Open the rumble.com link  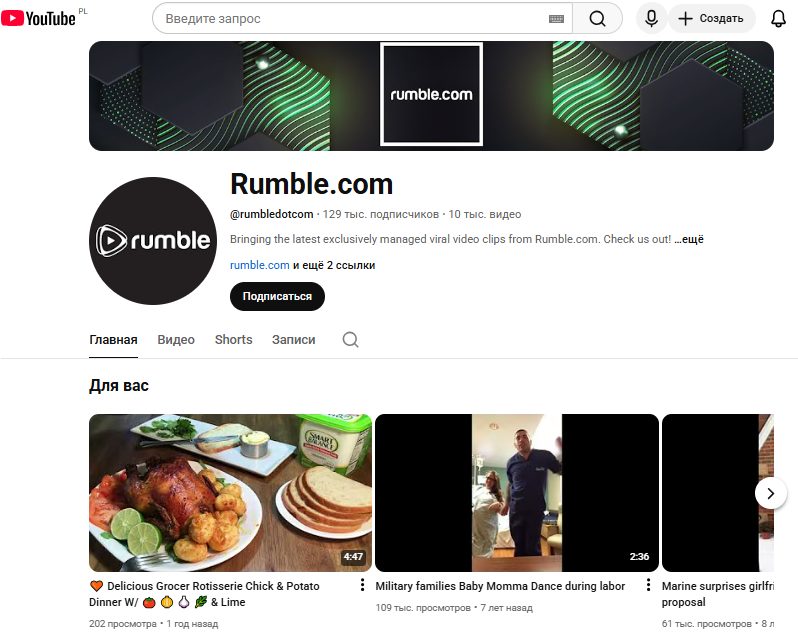[260, 265]
